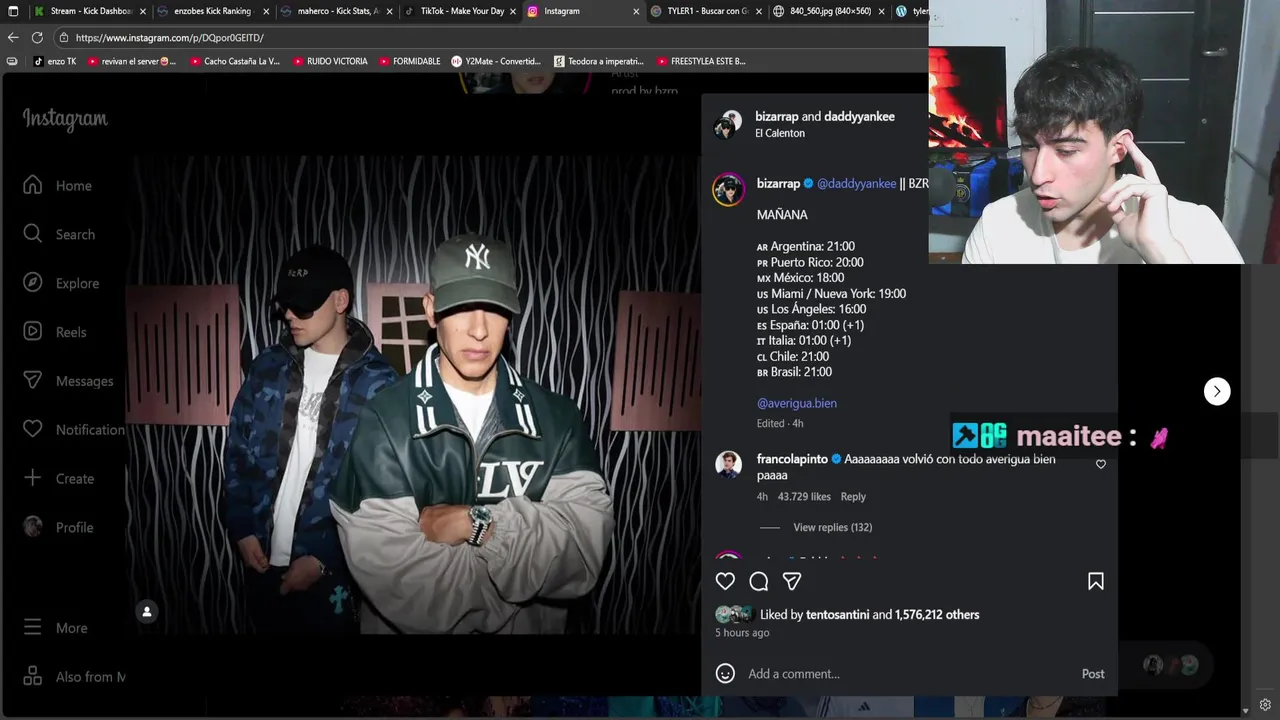Open Instagram Home from the sidebar
1280x720 pixels.
tap(57, 186)
